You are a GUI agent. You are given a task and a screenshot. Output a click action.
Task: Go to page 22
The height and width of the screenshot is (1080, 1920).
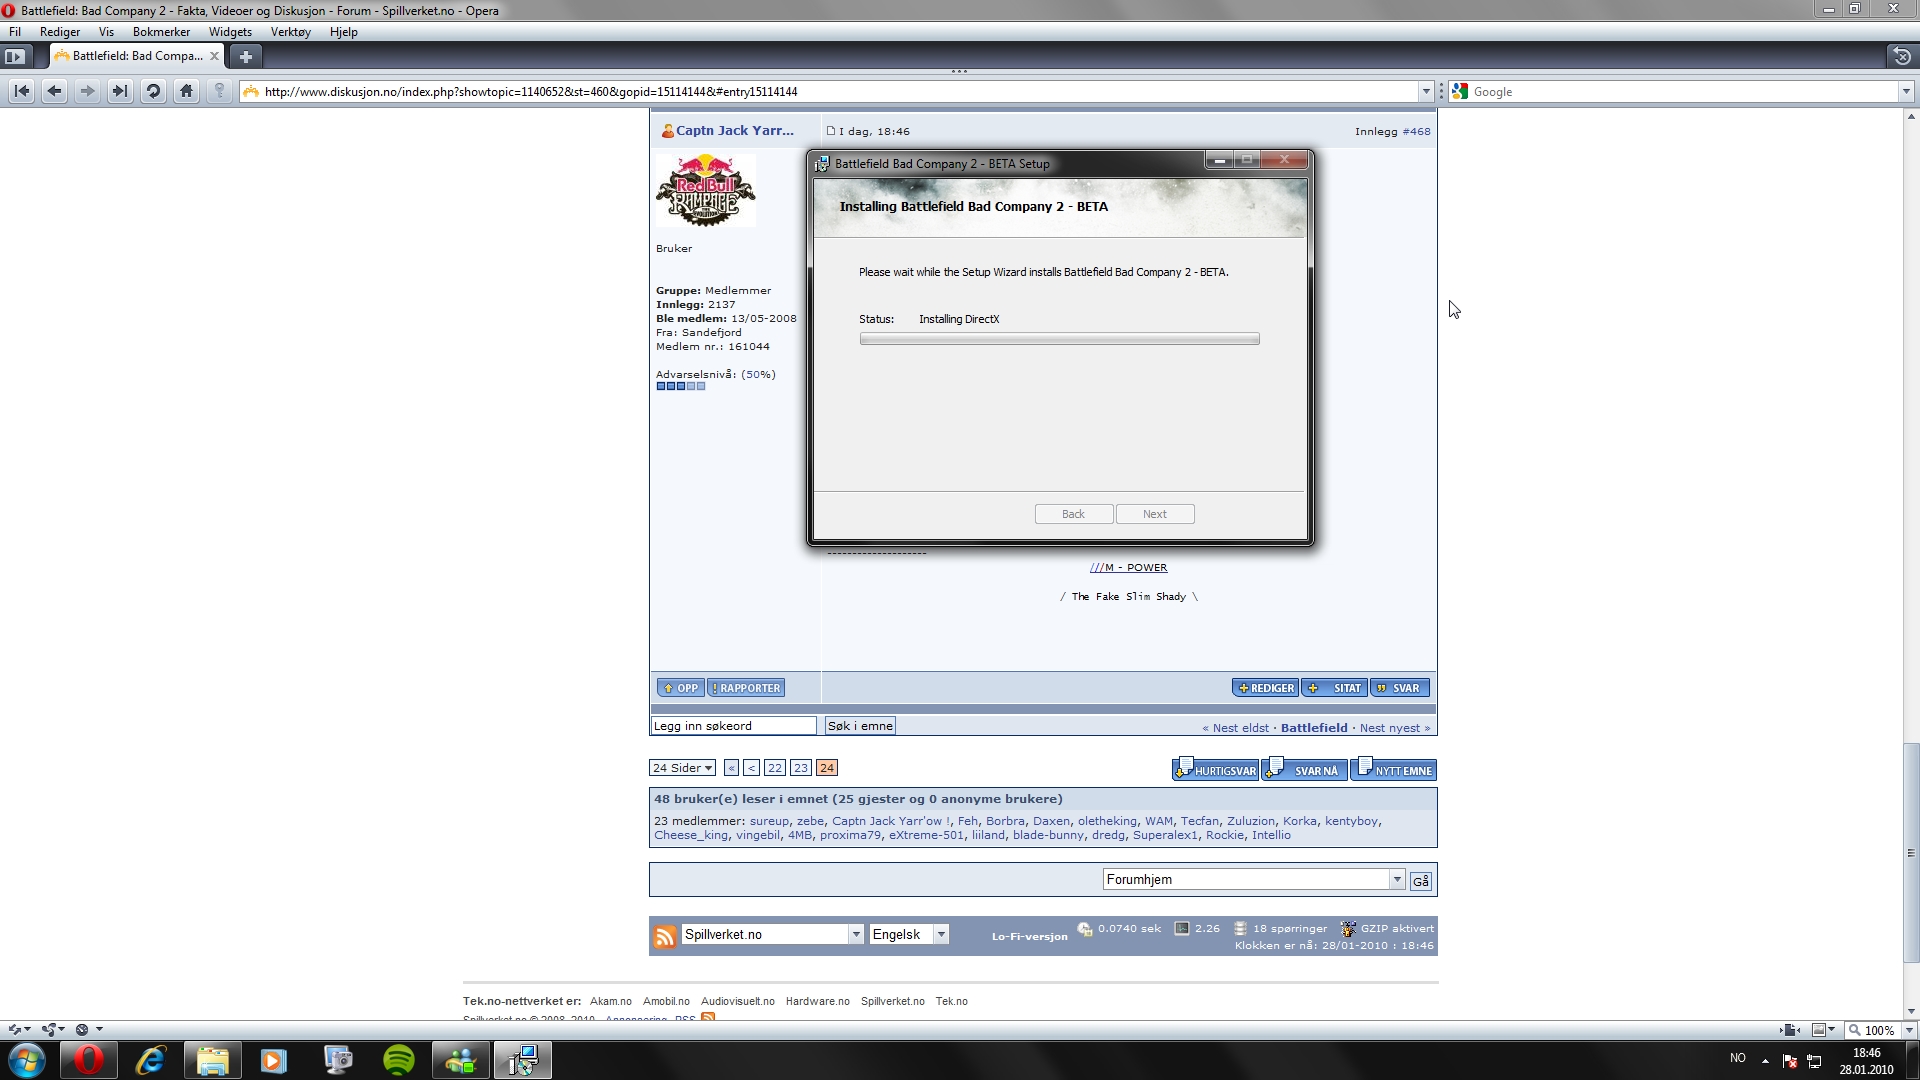(x=775, y=768)
